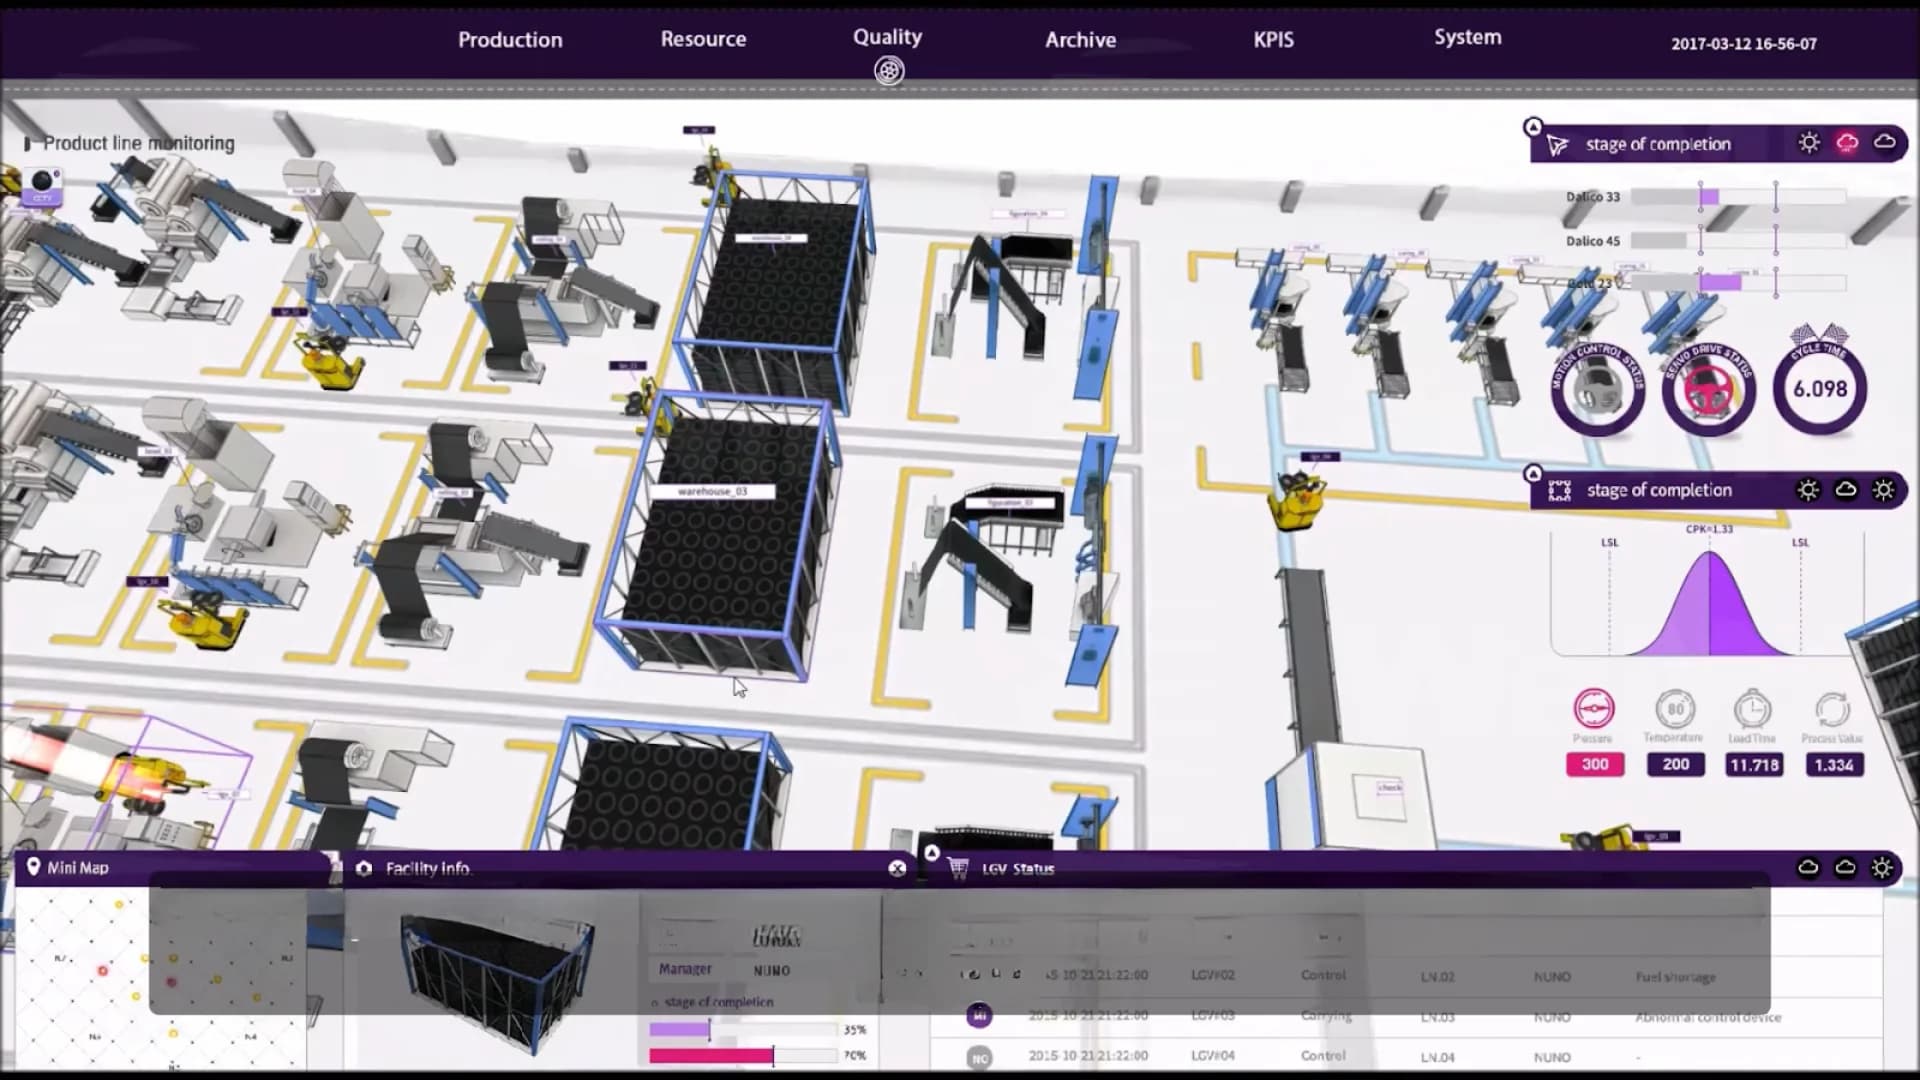1920x1080 pixels.
Task: Open the System menu
Action: point(1467,37)
